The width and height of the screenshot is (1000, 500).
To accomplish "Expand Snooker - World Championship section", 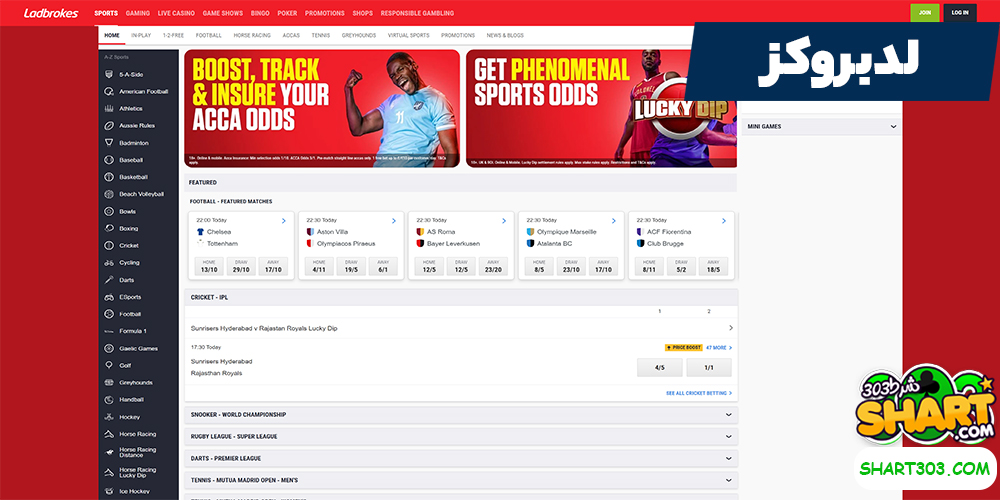I will click(461, 415).
